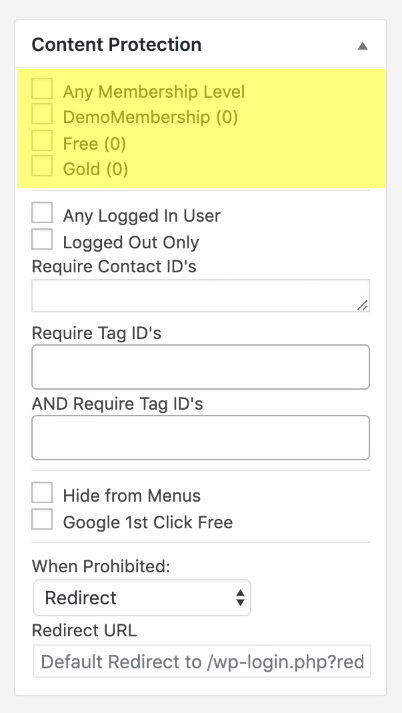Click the Require Contact ID's text area
402x713 pixels.
tap(201, 296)
